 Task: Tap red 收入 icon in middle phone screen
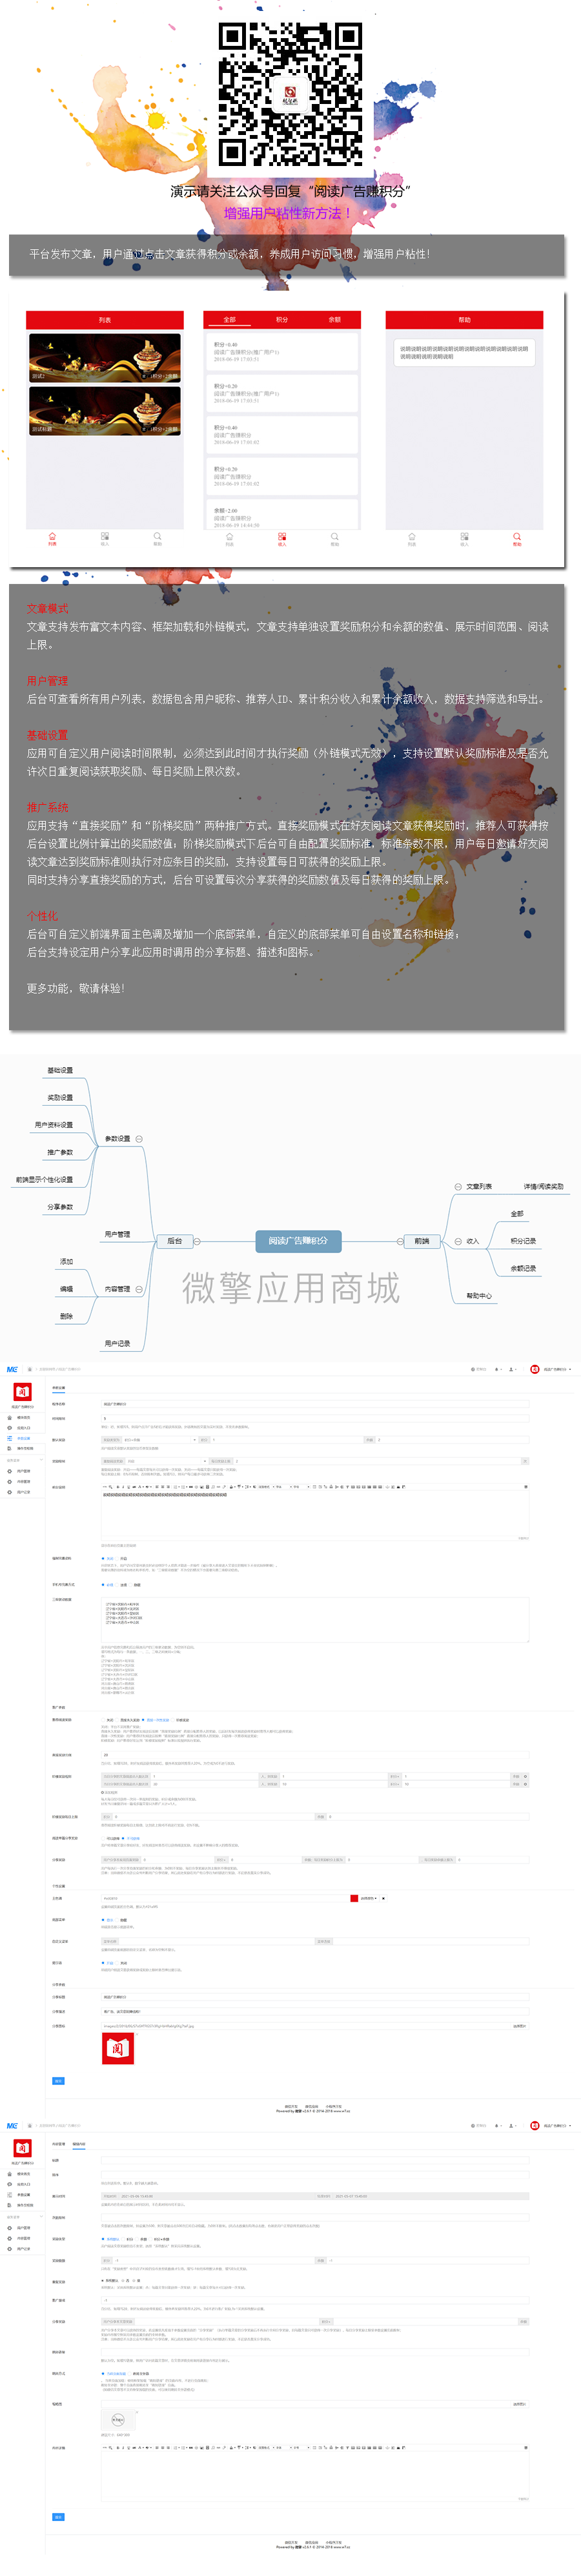click(x=282, y=538)
